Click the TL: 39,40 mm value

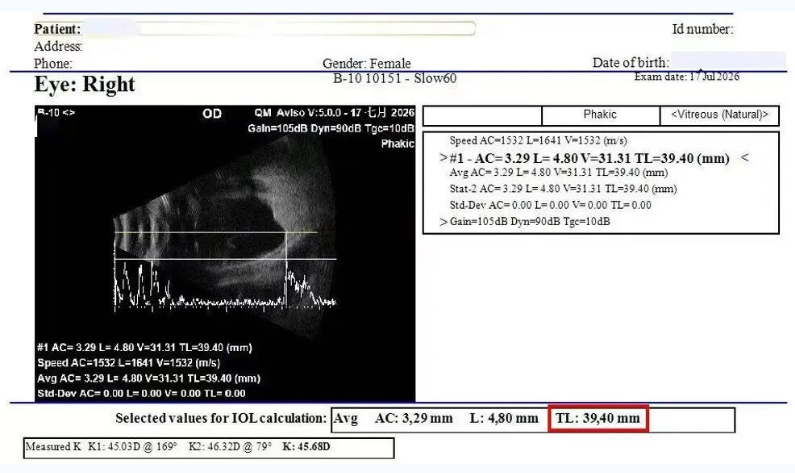pyautogui.click(x=598, y=418)
